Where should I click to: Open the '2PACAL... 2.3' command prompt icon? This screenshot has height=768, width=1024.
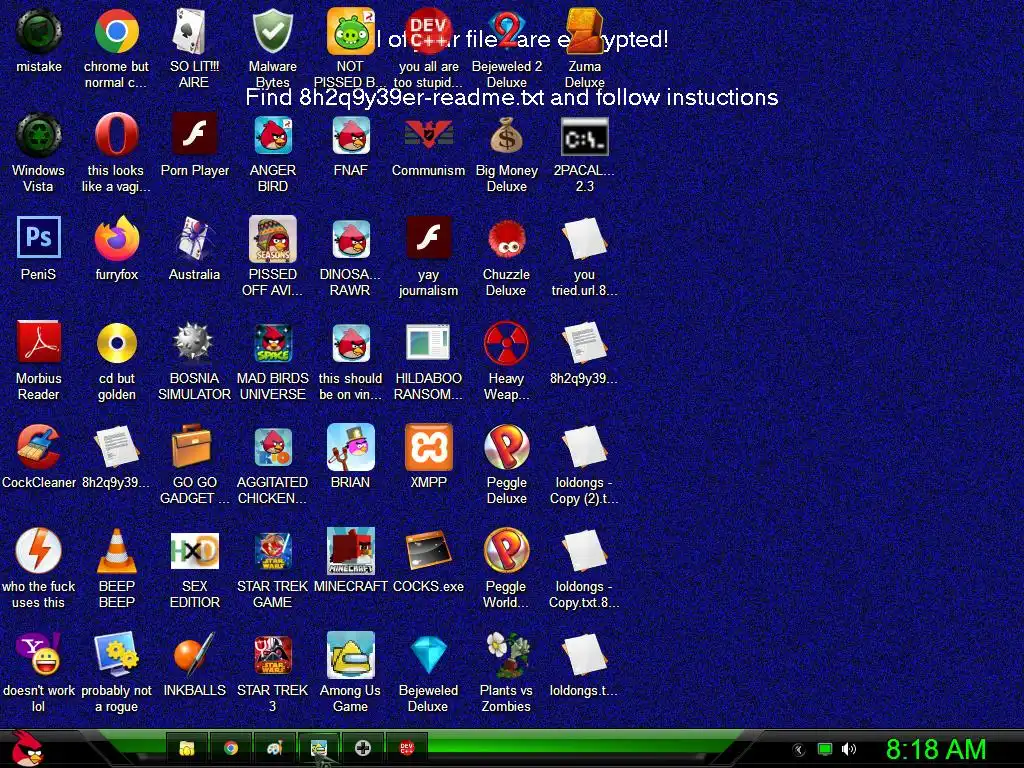[584, 135]
